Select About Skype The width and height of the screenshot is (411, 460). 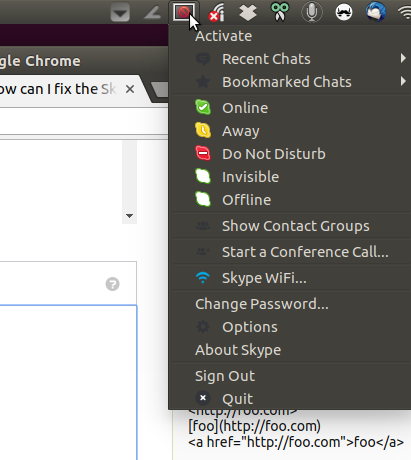pos(290,350)
